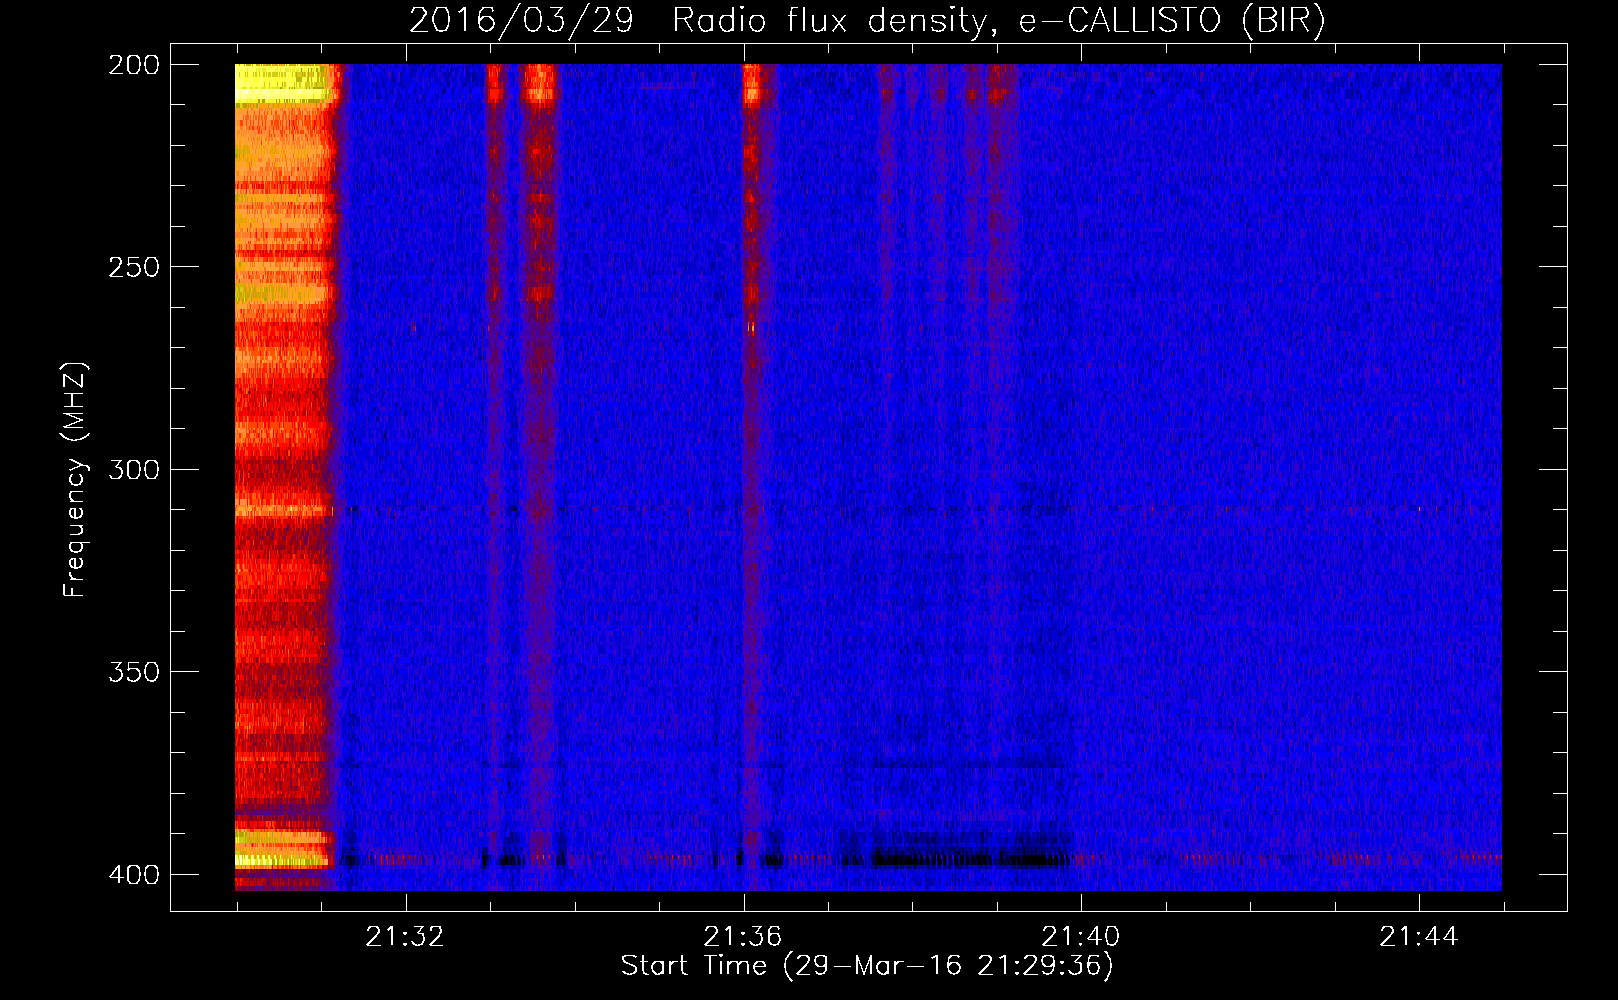Select the 200 frequency tick label
This screenshot has width=1618, height=1000.
[x=134, y=65]
